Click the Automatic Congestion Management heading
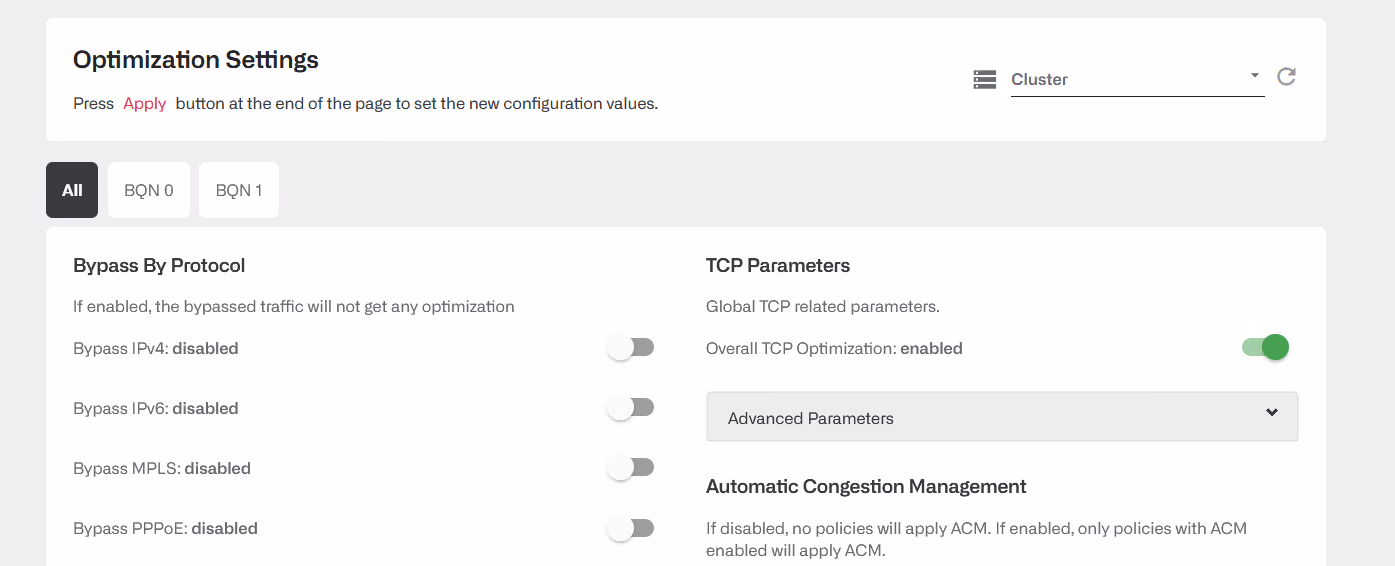Viewport: 1395px width, 566px height. pos(866,487)
